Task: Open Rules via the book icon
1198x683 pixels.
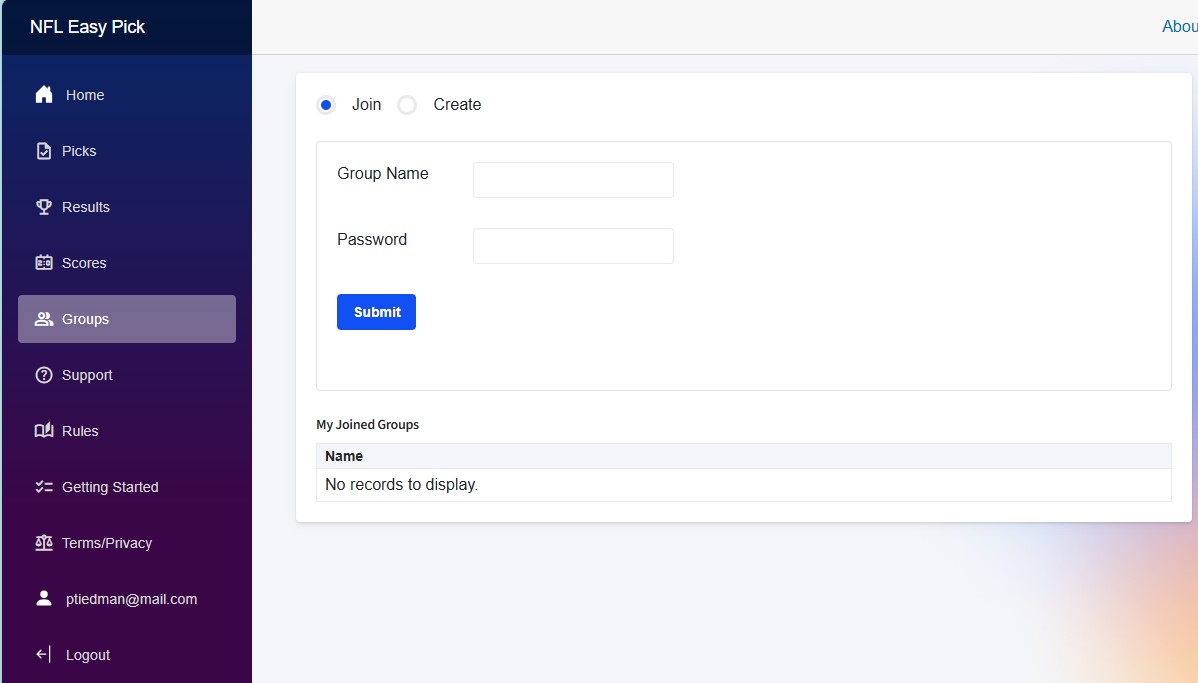Action: (x=44, y=430)
